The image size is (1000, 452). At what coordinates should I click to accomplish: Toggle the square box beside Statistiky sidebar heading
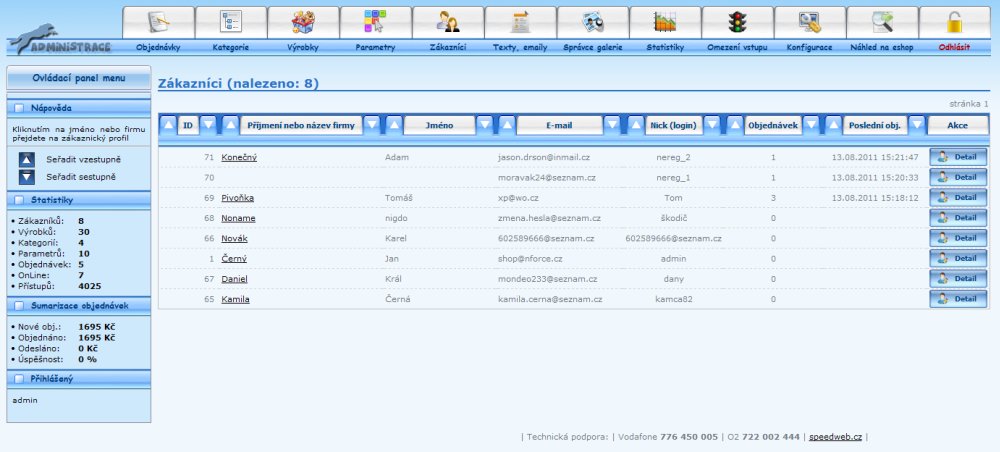18,200
